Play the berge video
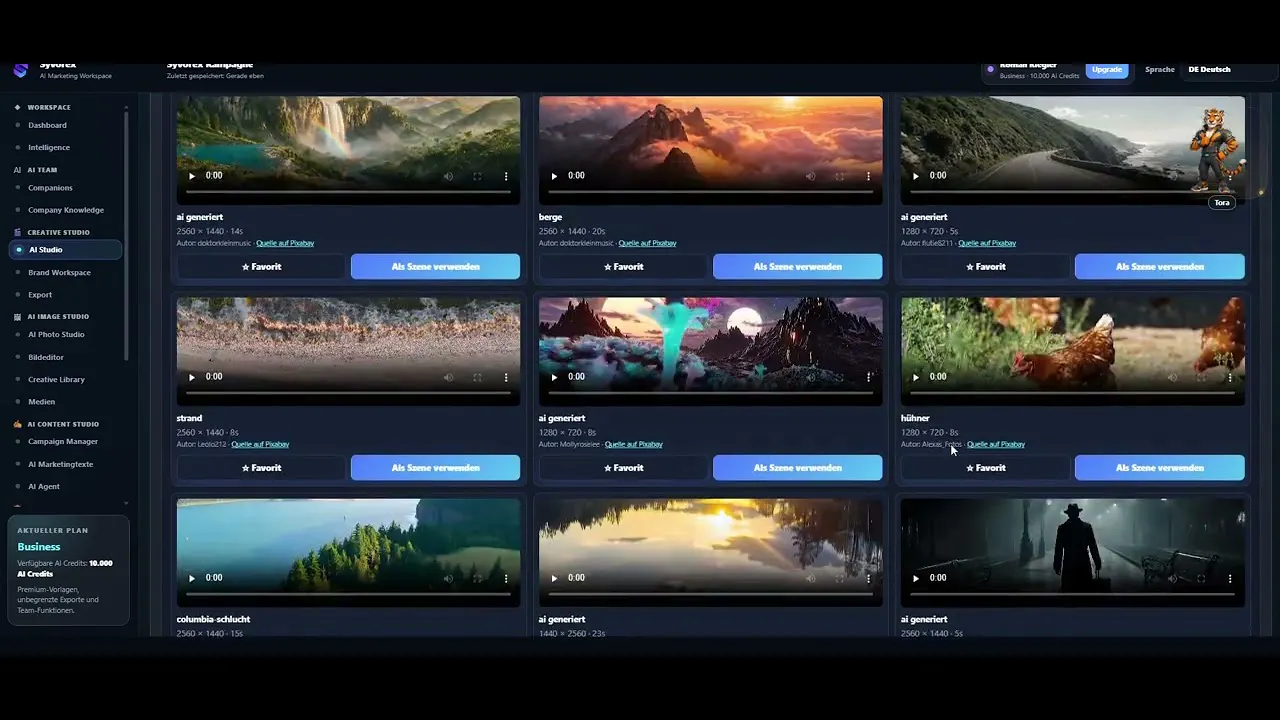 pos(554,176)
